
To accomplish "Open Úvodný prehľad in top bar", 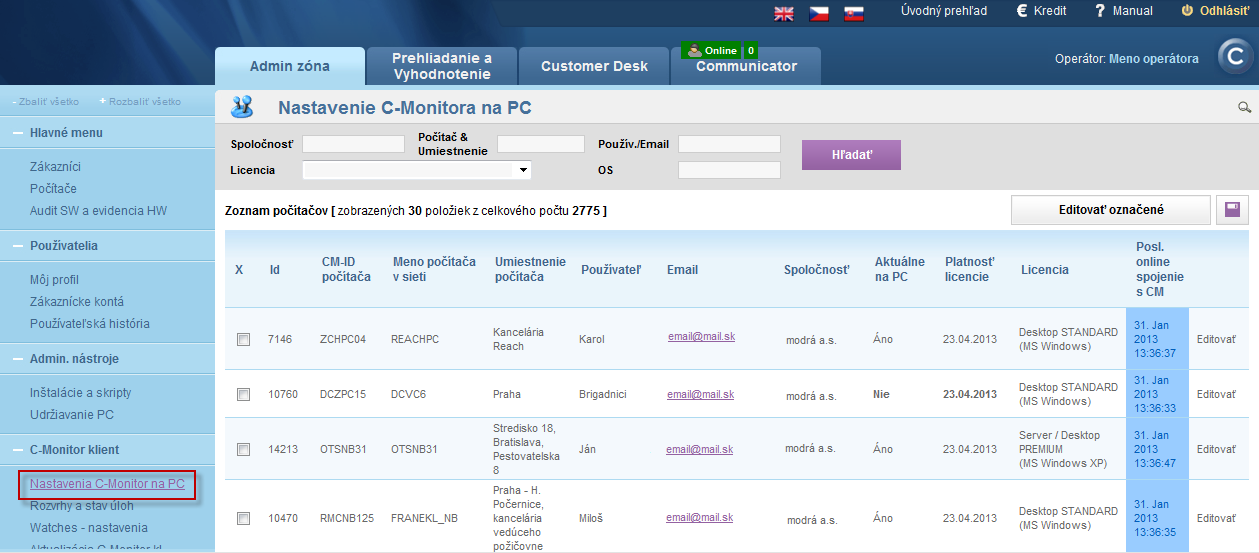I will 944,11.
